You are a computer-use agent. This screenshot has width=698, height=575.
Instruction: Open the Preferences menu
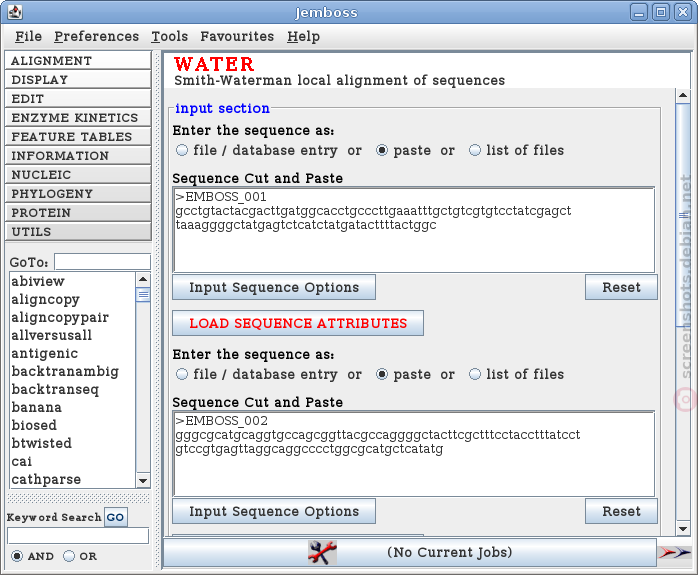coord(97,36)
